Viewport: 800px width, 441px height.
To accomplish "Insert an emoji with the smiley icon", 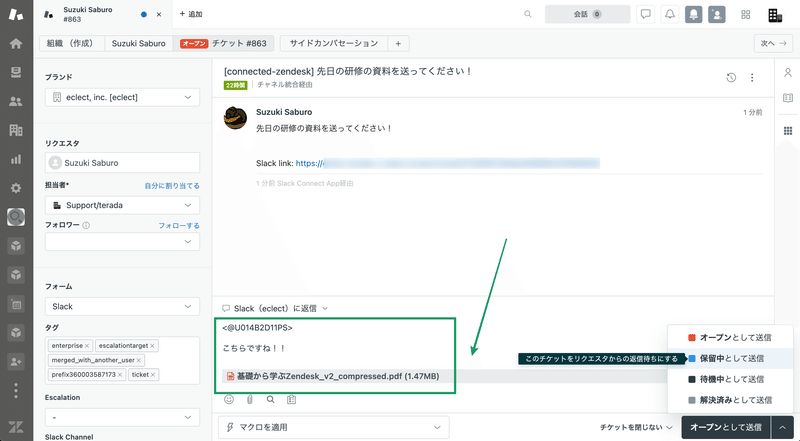I will pyautogui.click(x=229, y=400).
